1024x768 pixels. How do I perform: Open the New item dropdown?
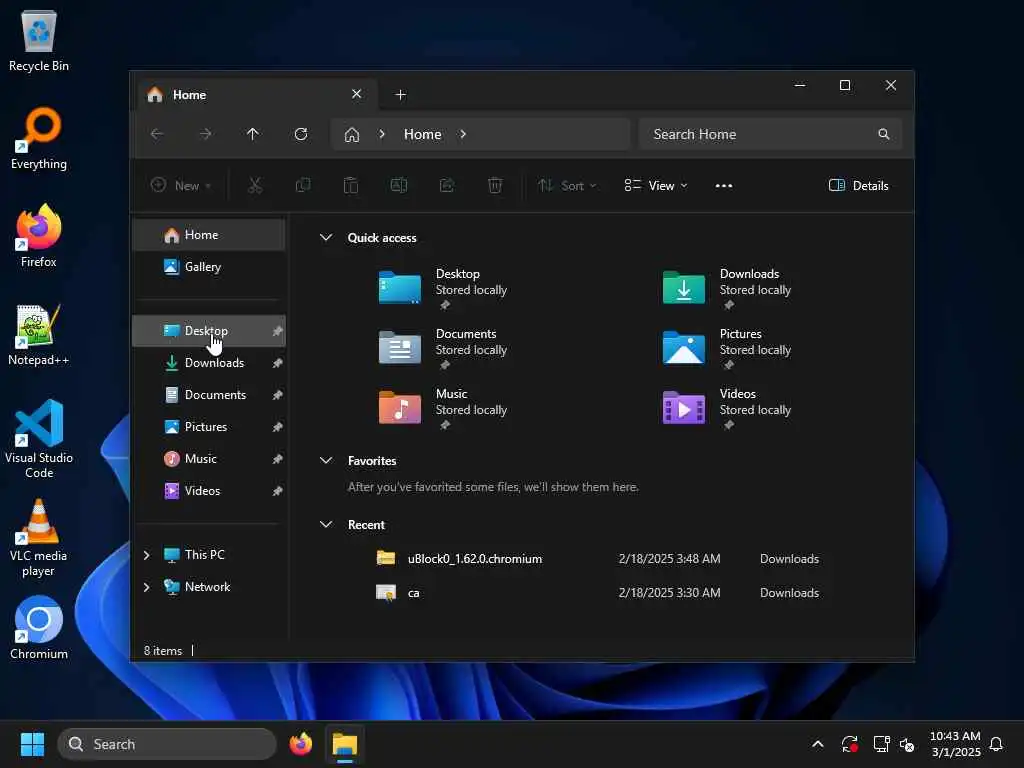[x=181, y=185]
